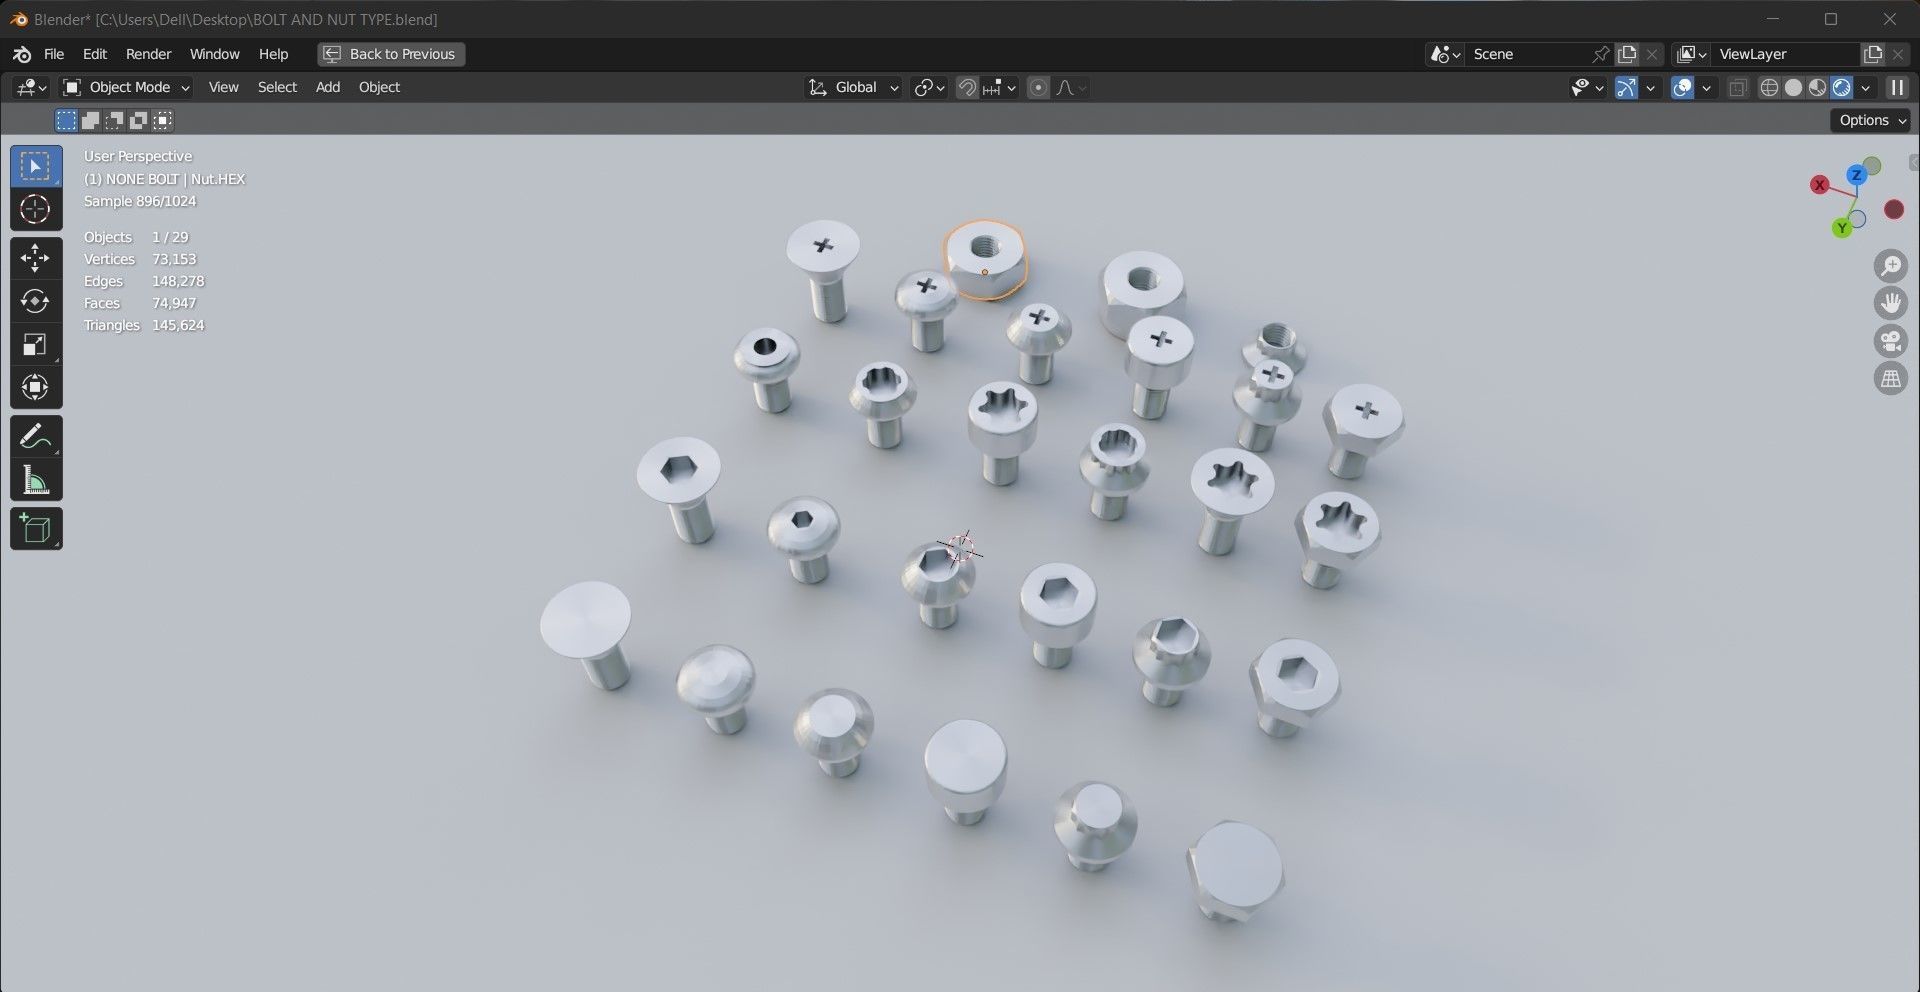Toggle proportional editing
The height and width of the screenshot is (992, 1920).
1038,87
